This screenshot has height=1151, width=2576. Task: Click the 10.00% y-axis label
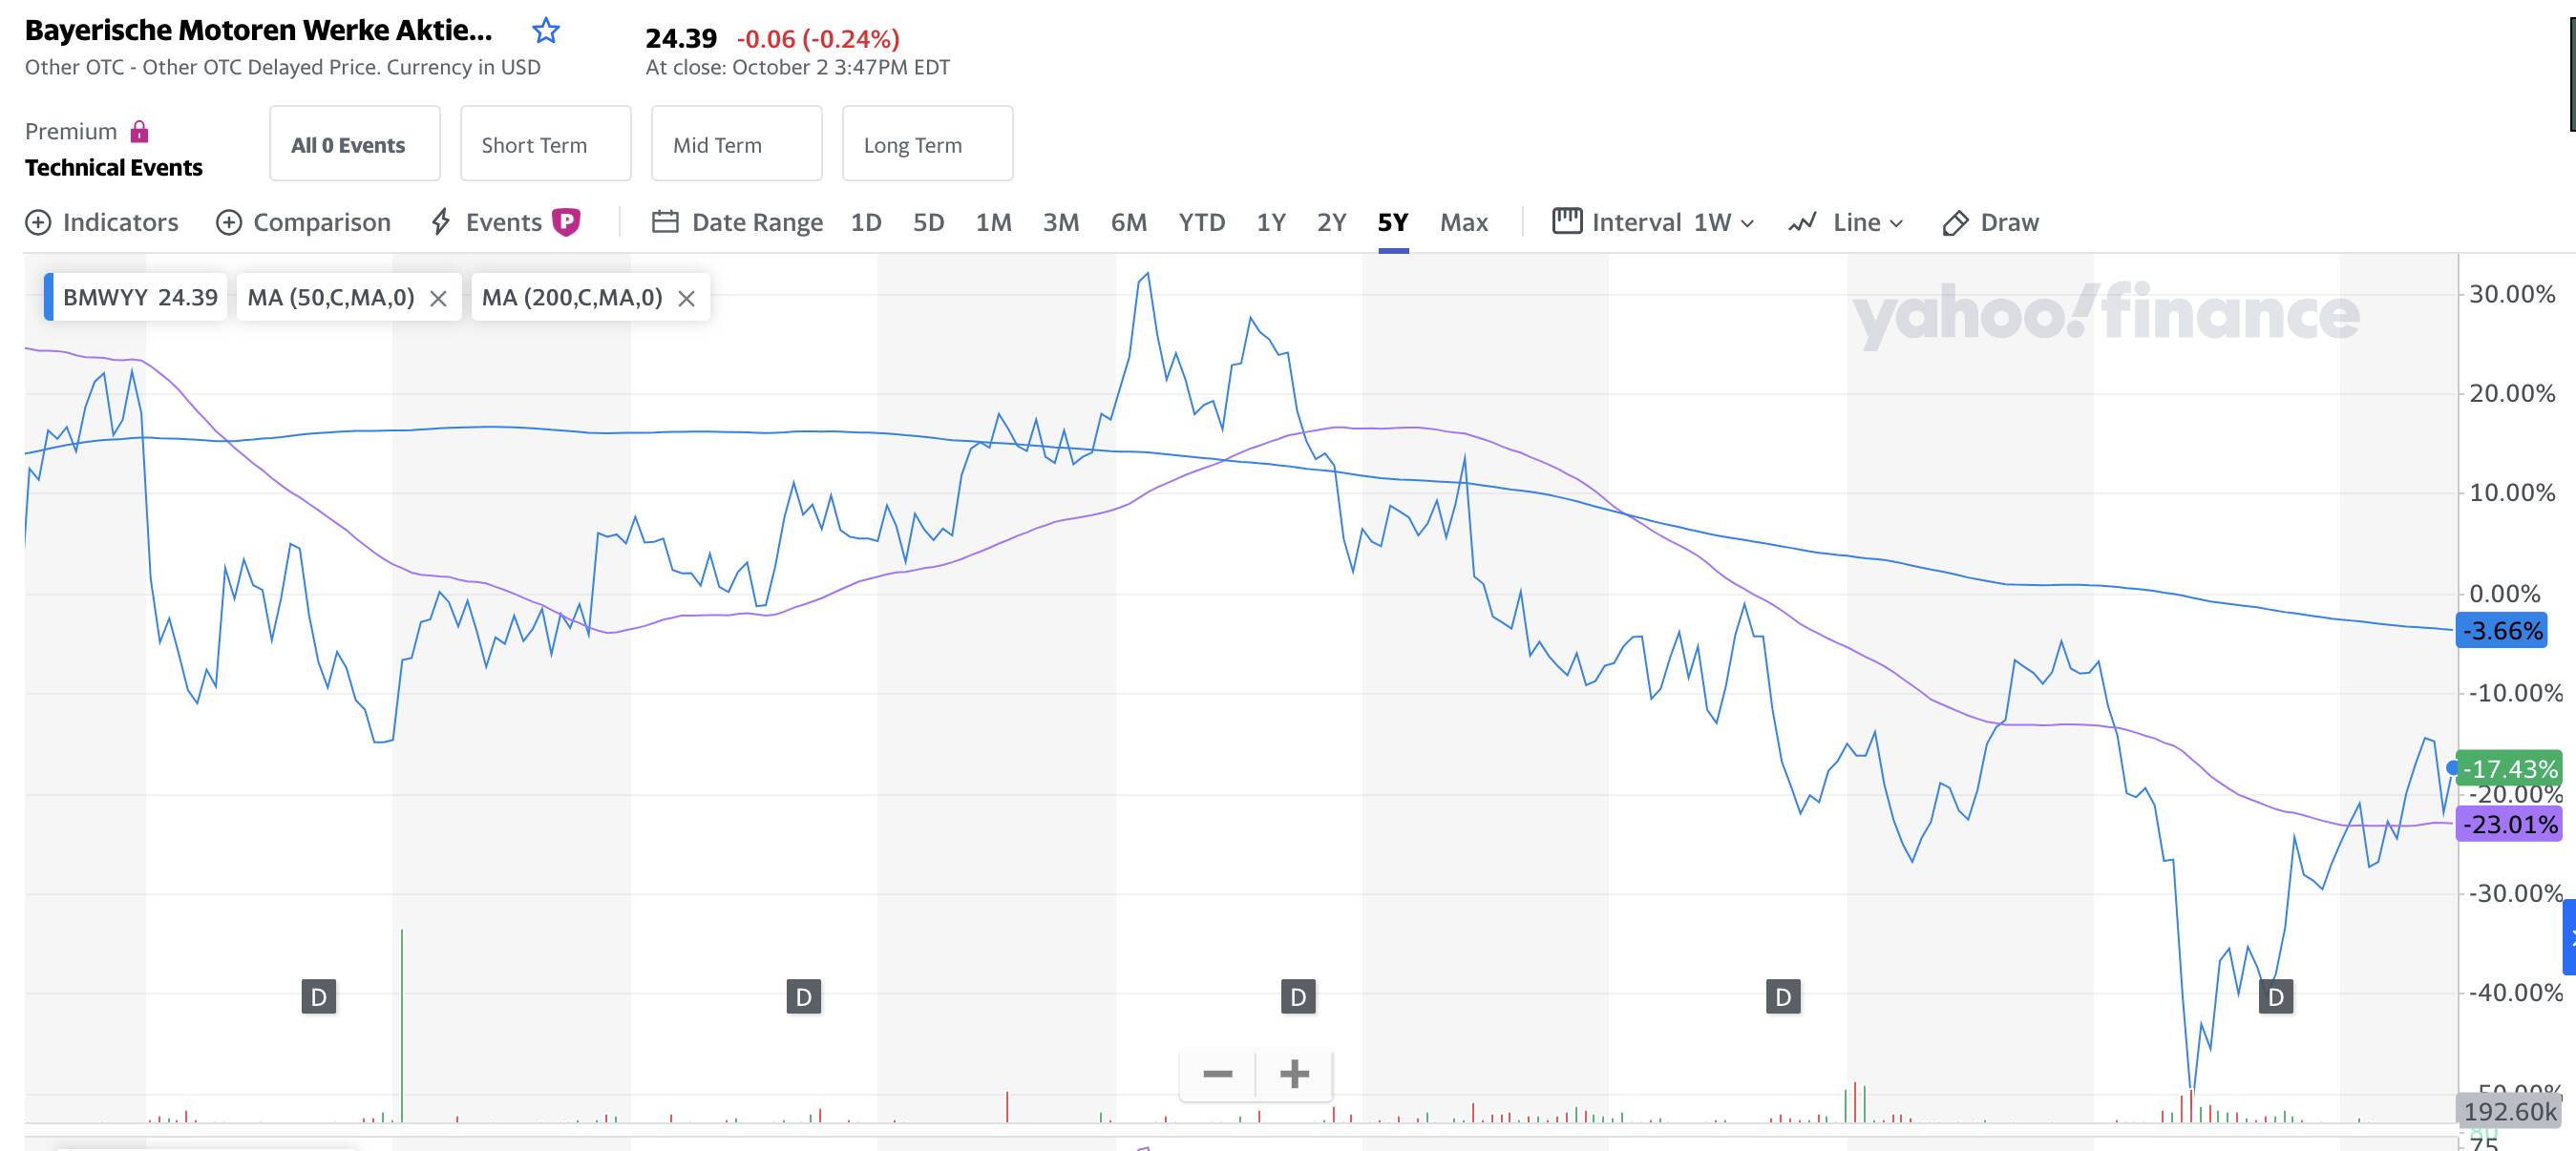point(2512,493)
